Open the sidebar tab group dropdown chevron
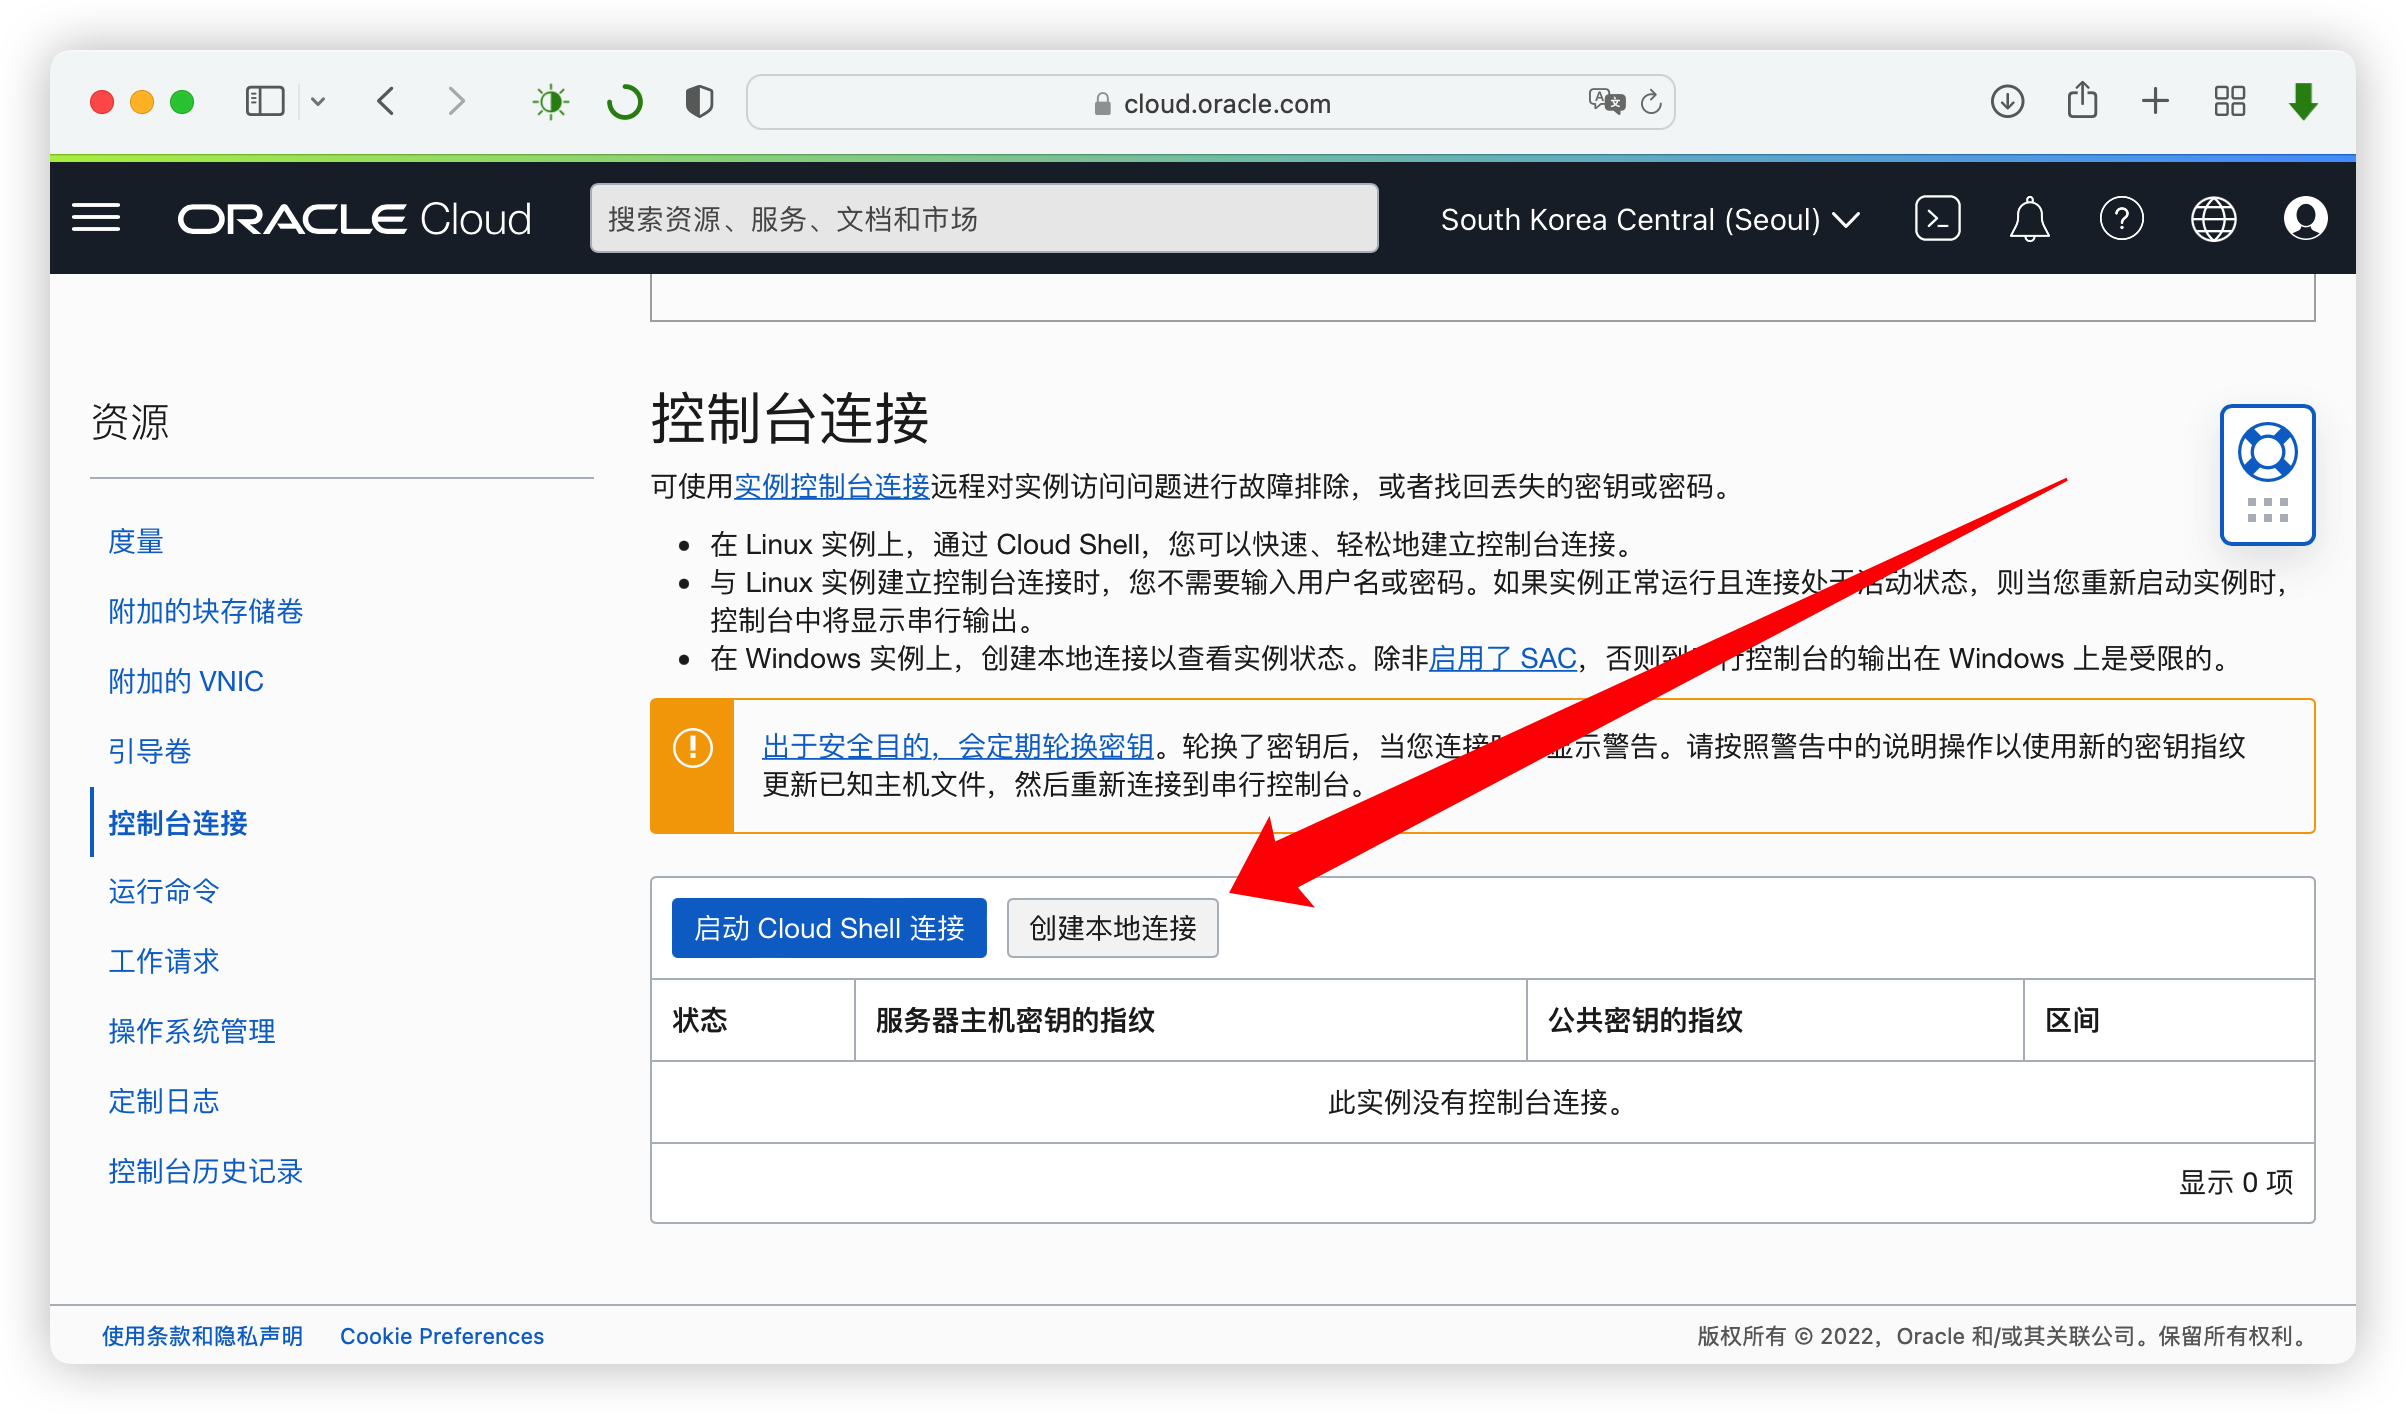 (318, 101)
